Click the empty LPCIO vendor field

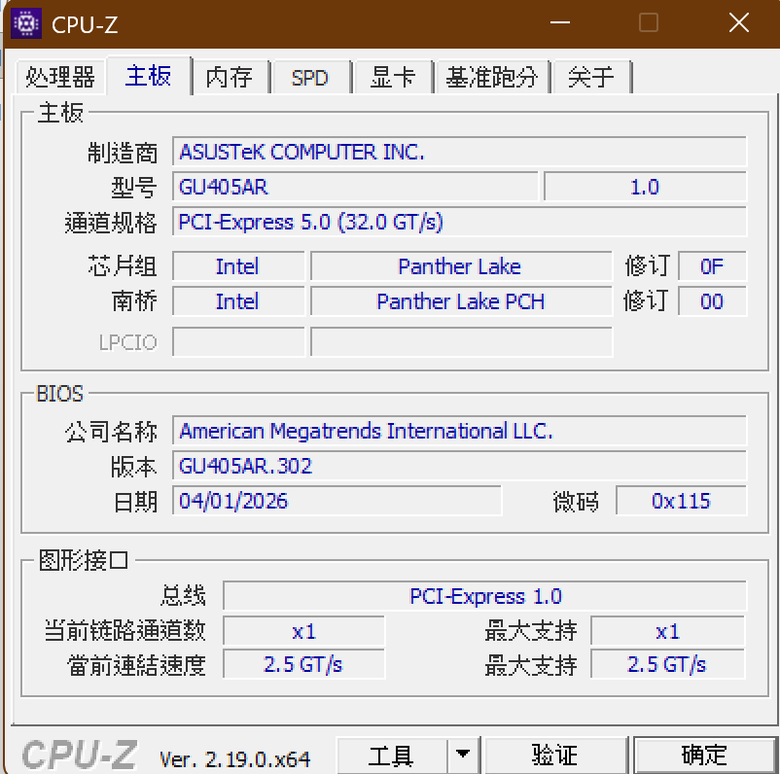tap(238, 342)
